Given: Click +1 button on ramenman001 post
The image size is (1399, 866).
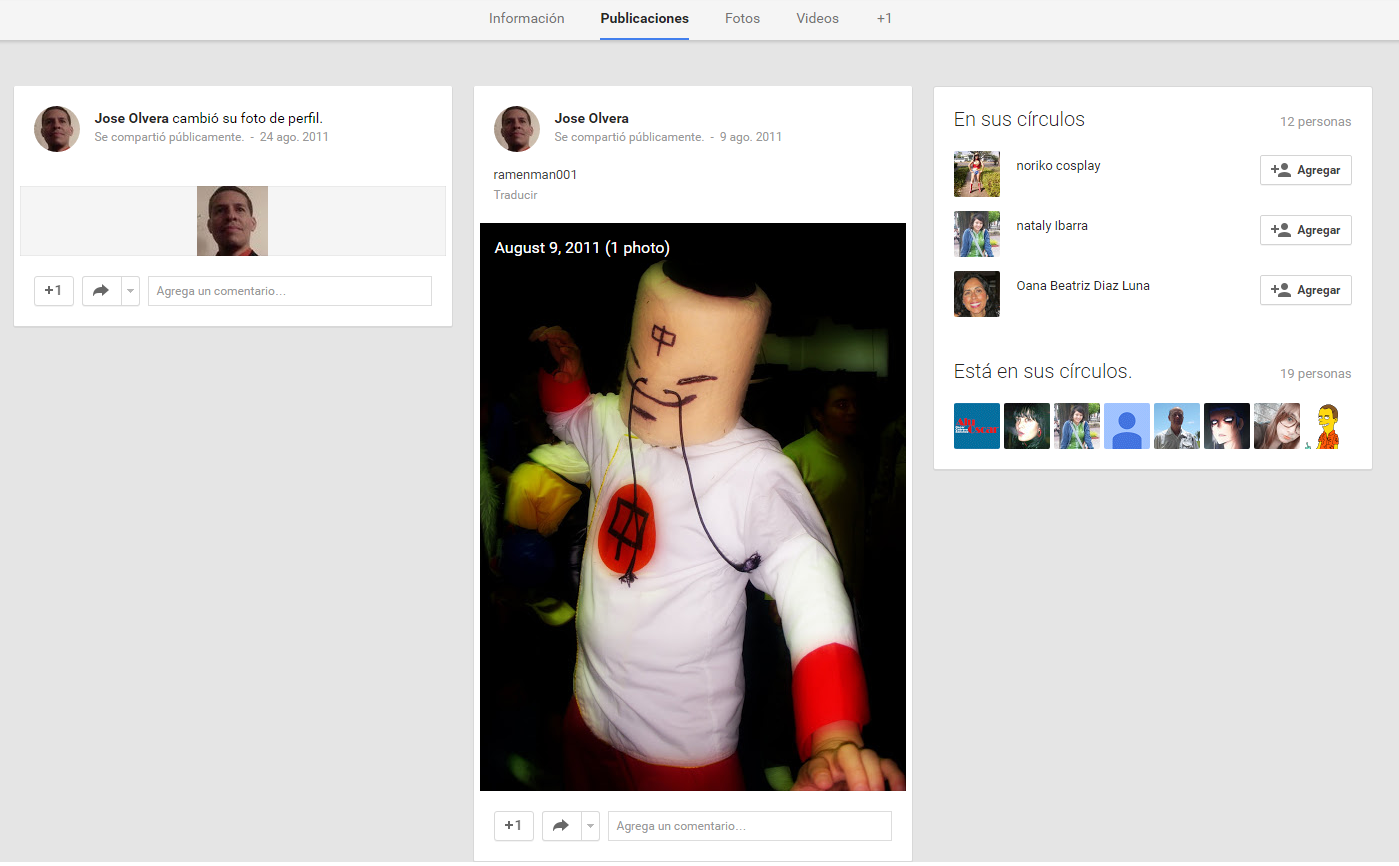Looking at the screenshot, I should pyautogui.click(x=514, y=826).
